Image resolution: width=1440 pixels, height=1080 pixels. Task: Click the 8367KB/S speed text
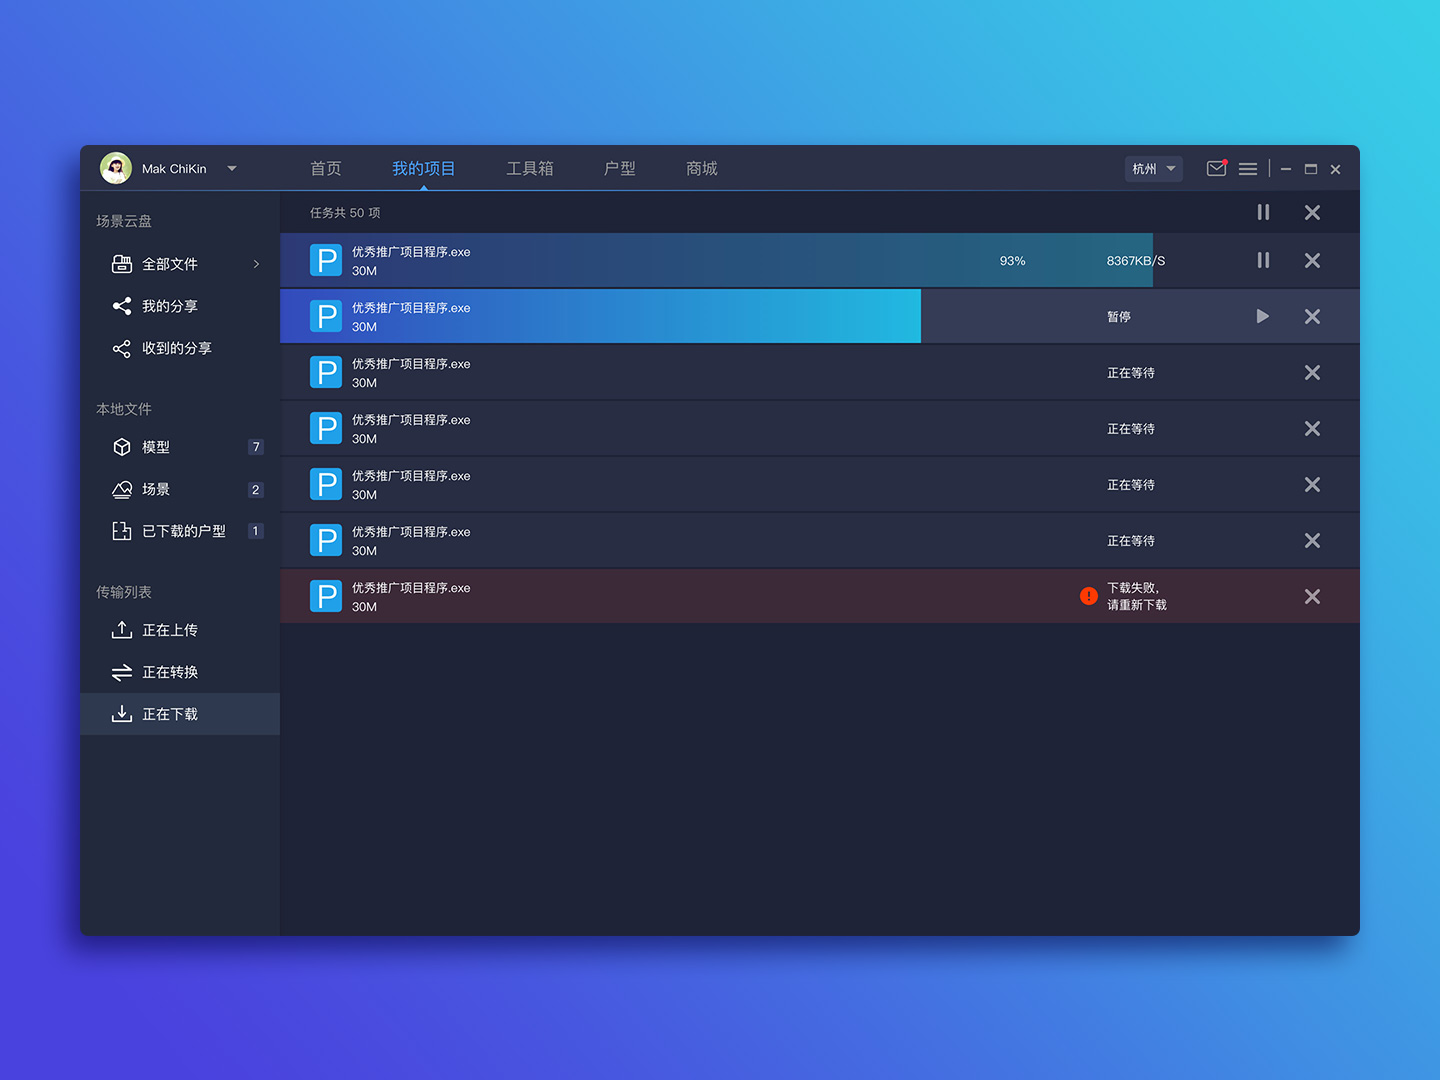(1136, 260)
